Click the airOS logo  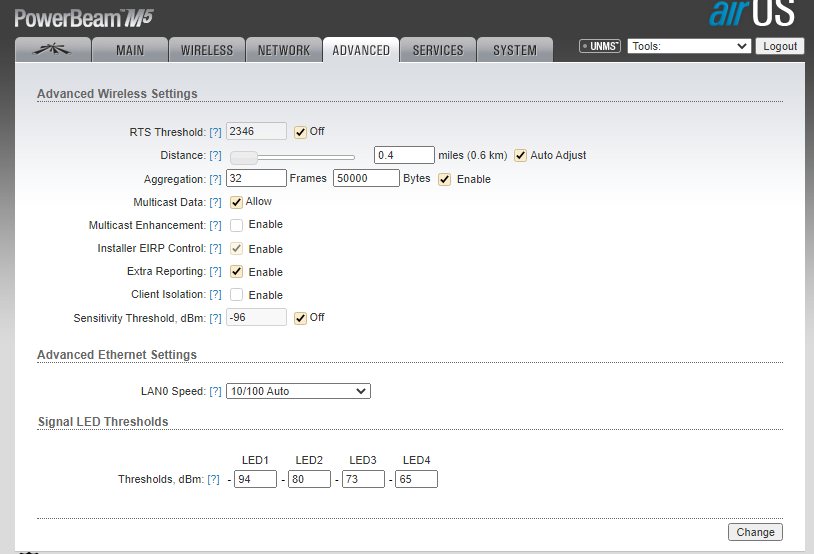752,13
